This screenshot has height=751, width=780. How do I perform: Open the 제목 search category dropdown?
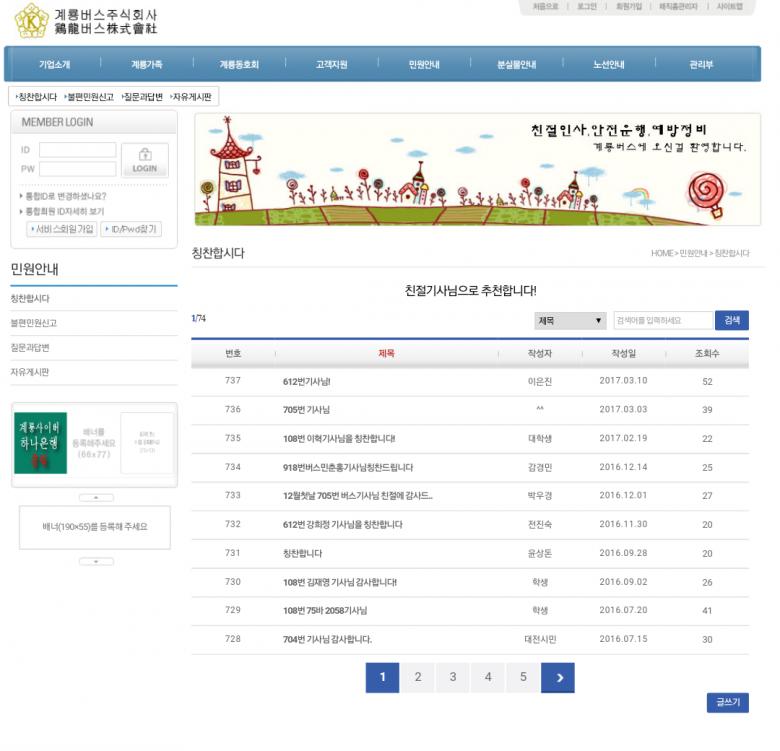570,321
